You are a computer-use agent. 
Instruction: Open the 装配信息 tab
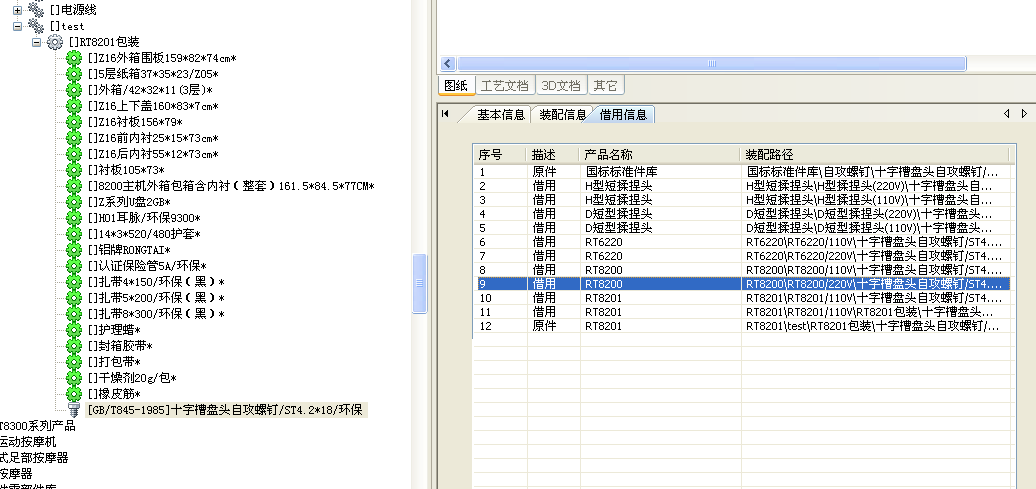pyautogui.click(x=562, y=114)
